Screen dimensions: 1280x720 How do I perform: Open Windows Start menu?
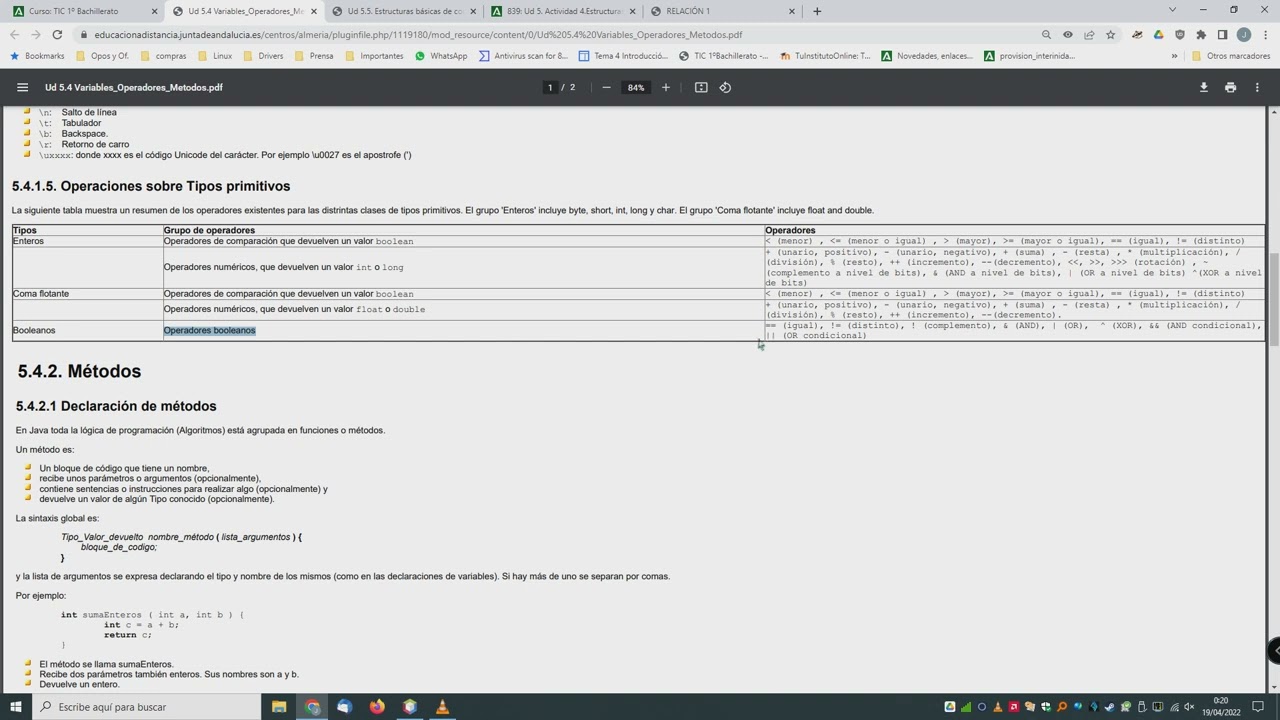coord(16,707)
